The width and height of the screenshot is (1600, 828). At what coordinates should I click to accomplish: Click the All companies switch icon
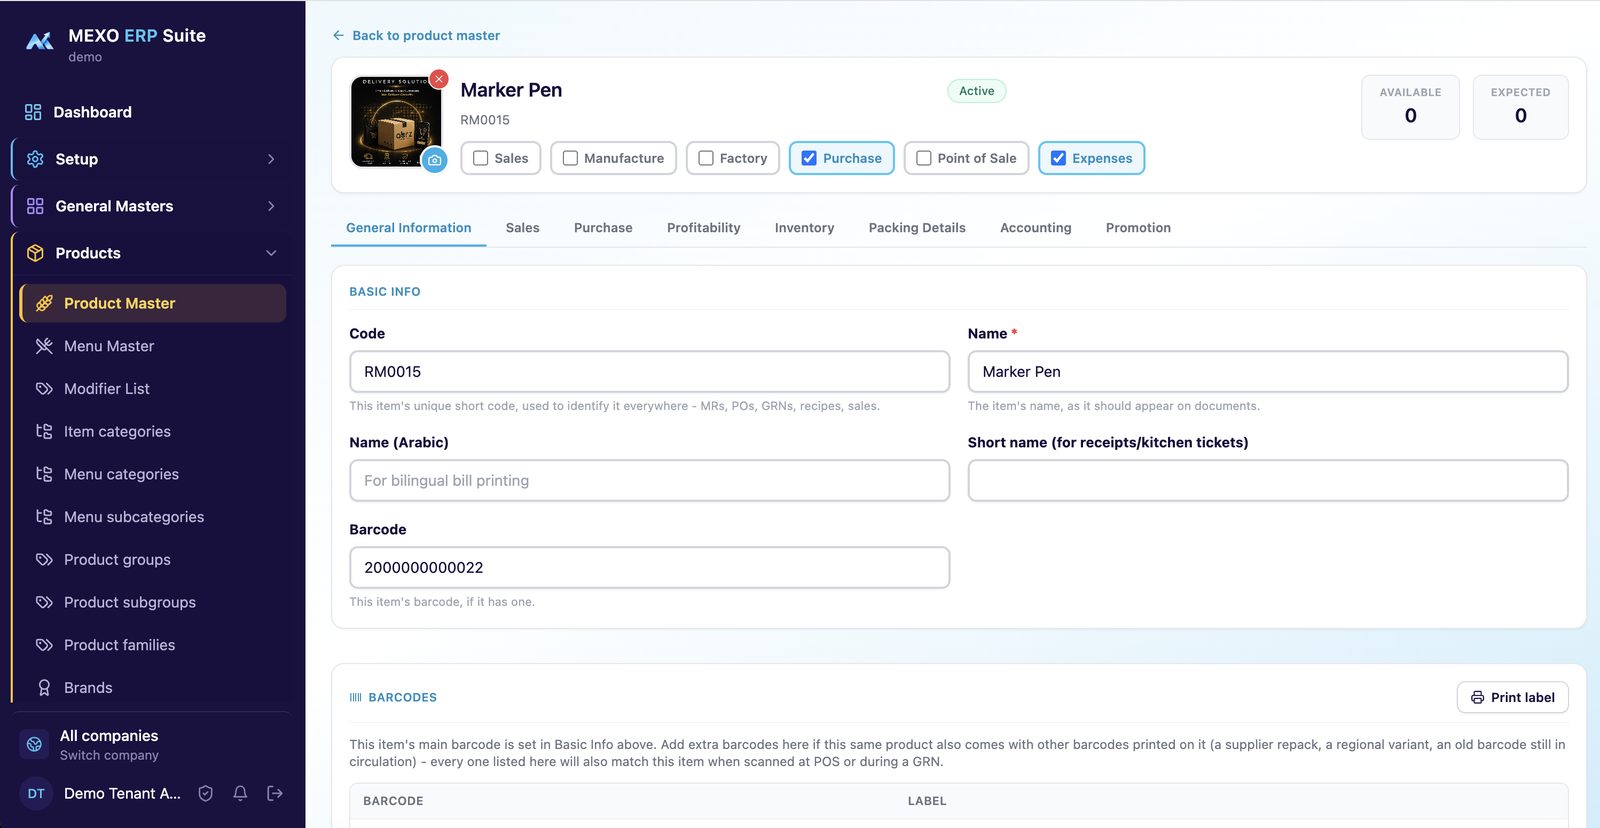click(x=35, y=744)
